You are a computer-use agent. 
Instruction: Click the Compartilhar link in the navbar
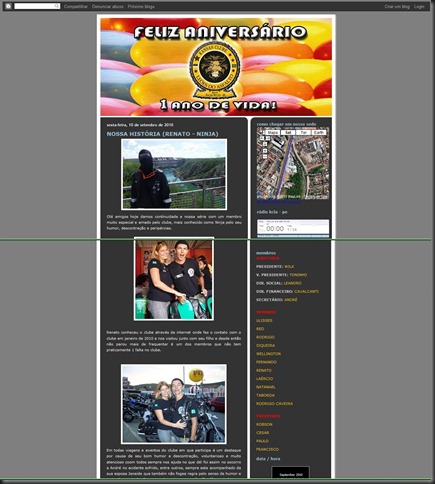(76, 6)
